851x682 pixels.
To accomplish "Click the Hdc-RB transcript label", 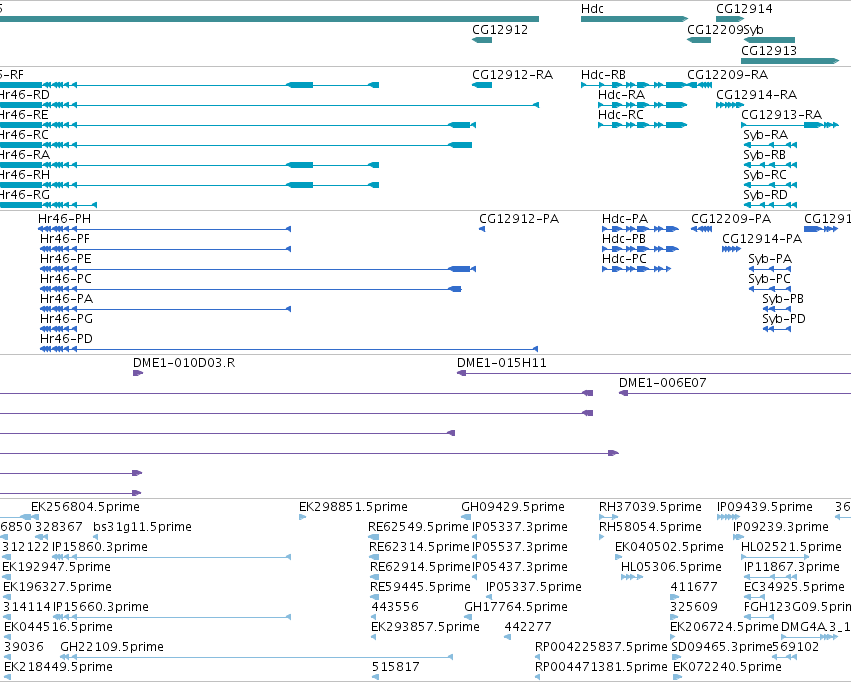I will (603, 75).
